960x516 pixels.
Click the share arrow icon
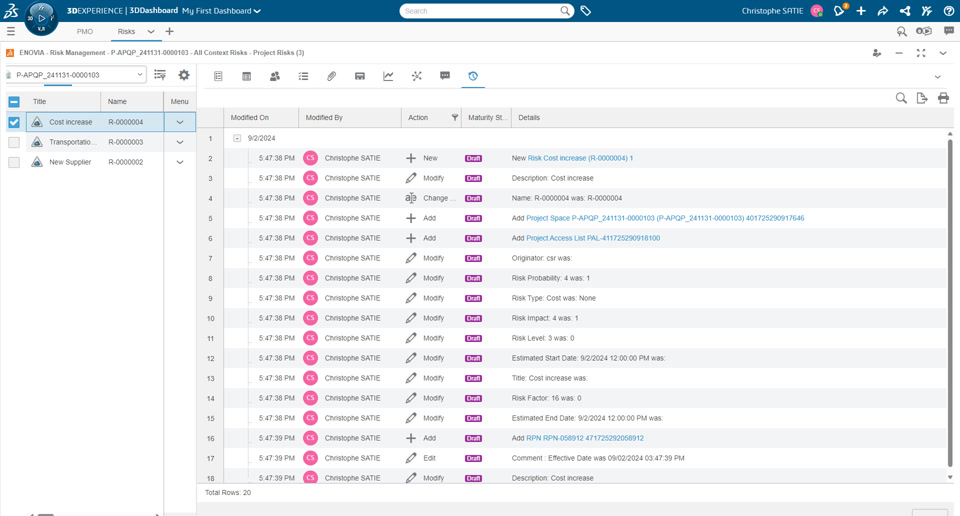point(883,11)
